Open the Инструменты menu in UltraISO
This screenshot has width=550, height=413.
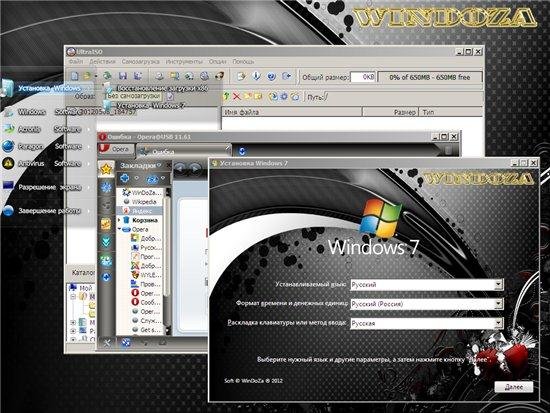[x=184, y=61]
